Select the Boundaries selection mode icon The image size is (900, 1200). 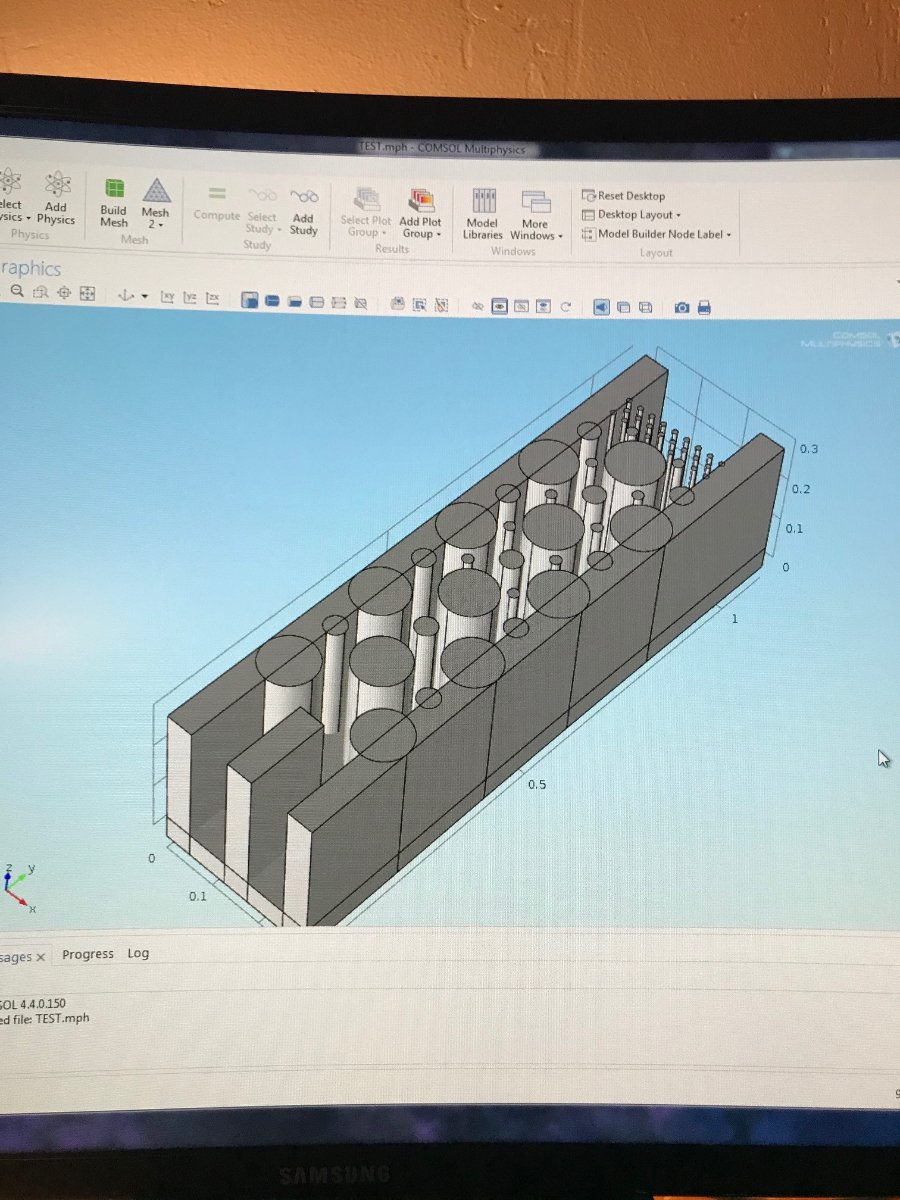[x=292, y=301]
